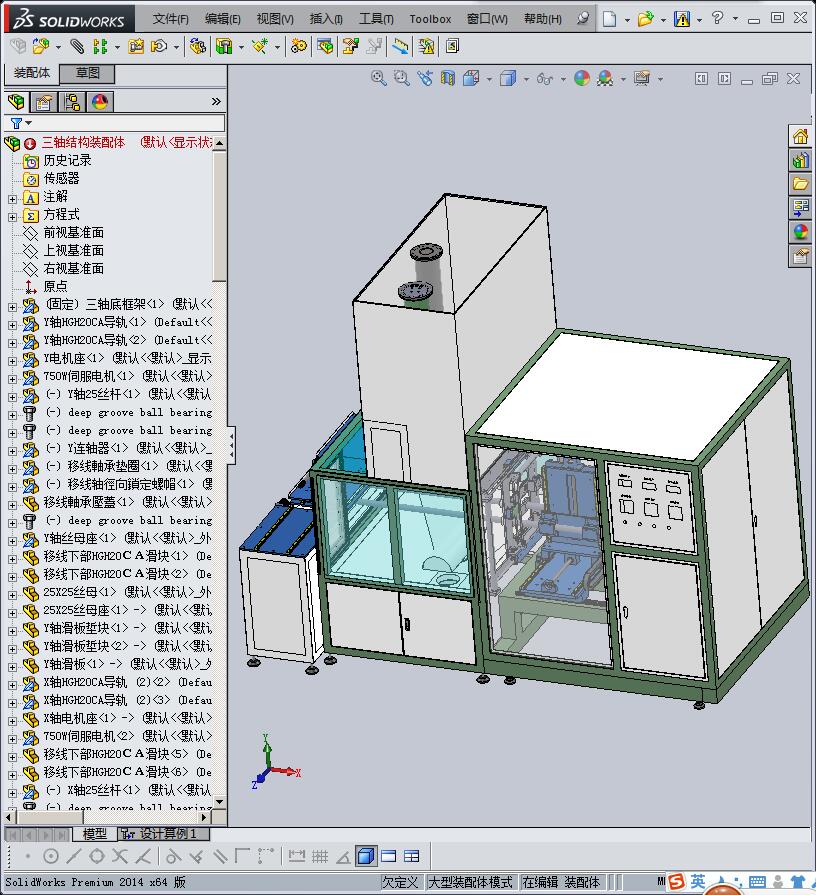The width and height of the screenshot is (816, 895).
Task: Open Custom Properties task pane icon
Action: 801,256
